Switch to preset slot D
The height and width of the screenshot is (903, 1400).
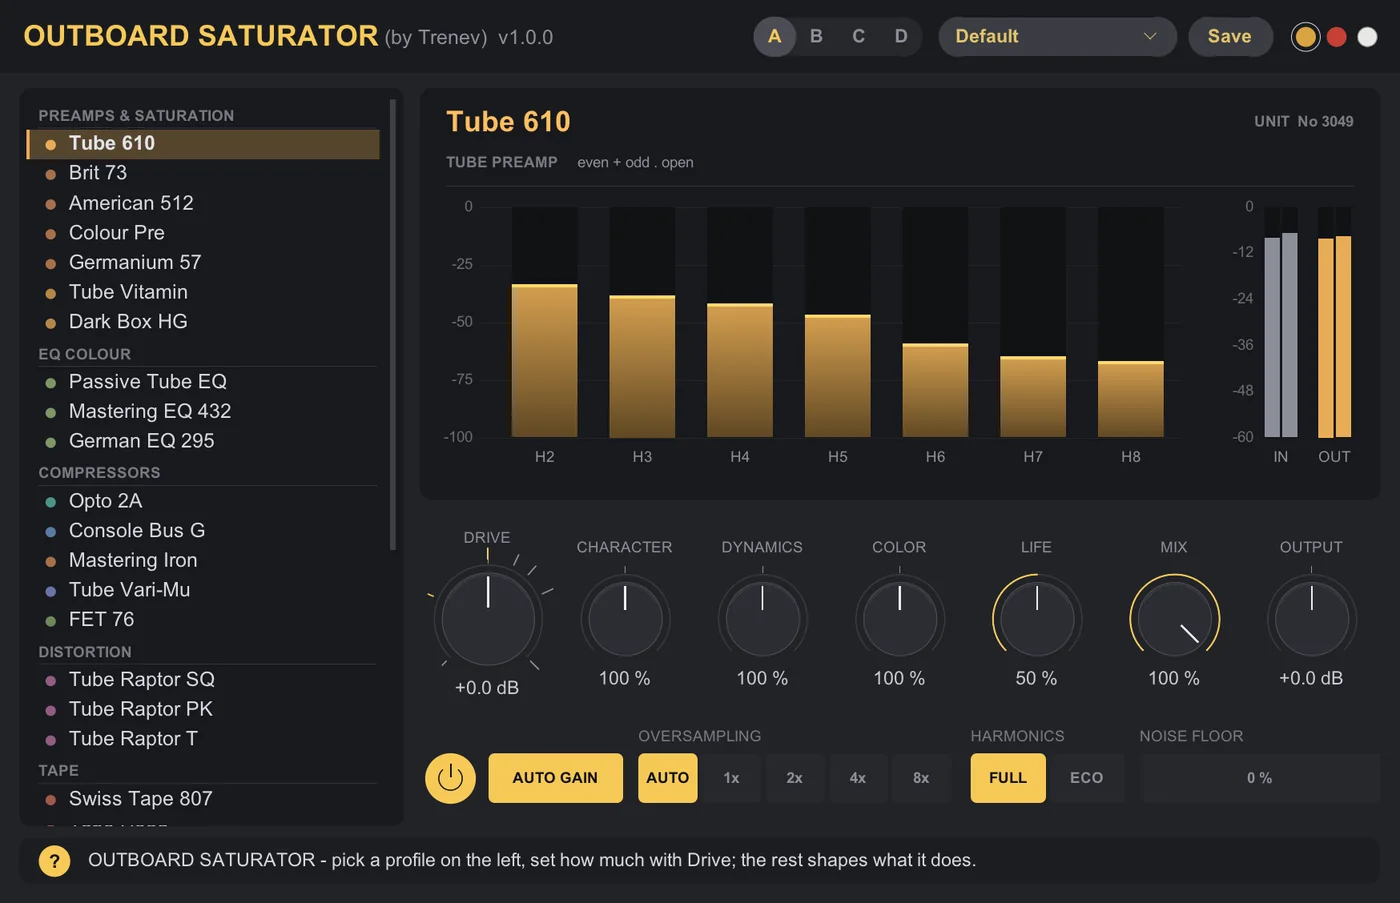901,37
